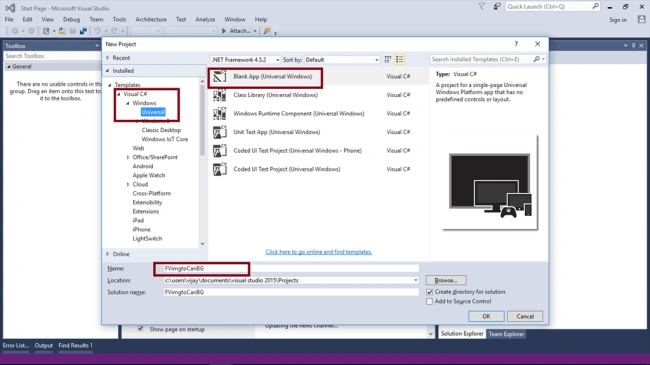This screenshot has height=365, width=650.
Task: Open the Debug menu
Action: coord(71,19)
